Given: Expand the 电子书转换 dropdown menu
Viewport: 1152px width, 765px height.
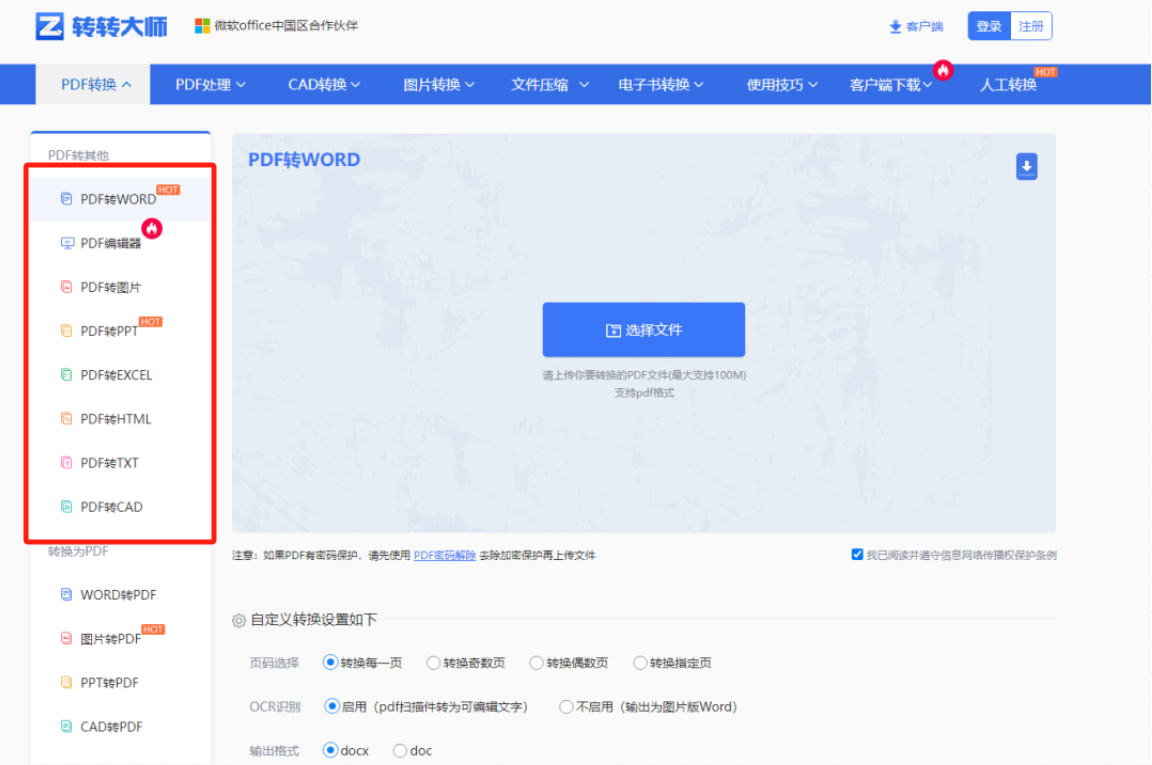Looking at the screenshot, I should tap(660, 85).
